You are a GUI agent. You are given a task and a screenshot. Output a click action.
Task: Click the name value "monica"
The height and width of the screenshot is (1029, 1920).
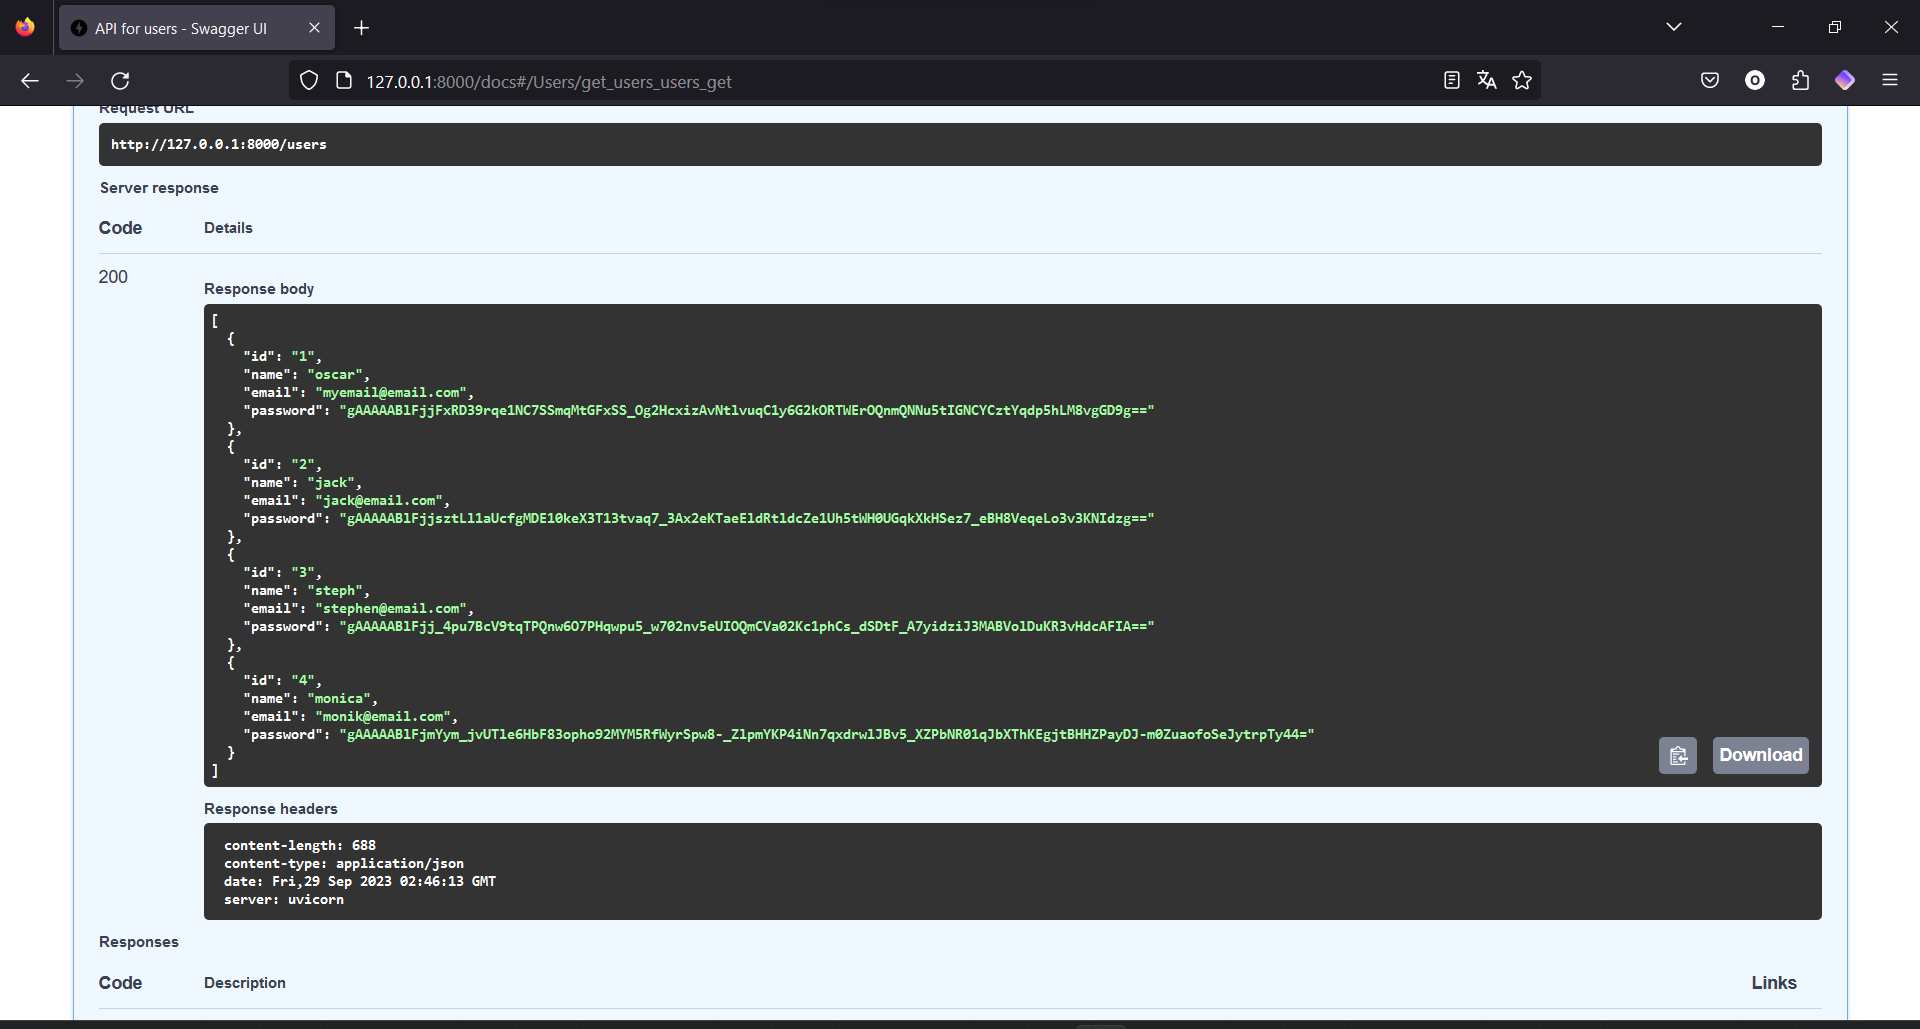pyautogui.click(x=339, y=699)
